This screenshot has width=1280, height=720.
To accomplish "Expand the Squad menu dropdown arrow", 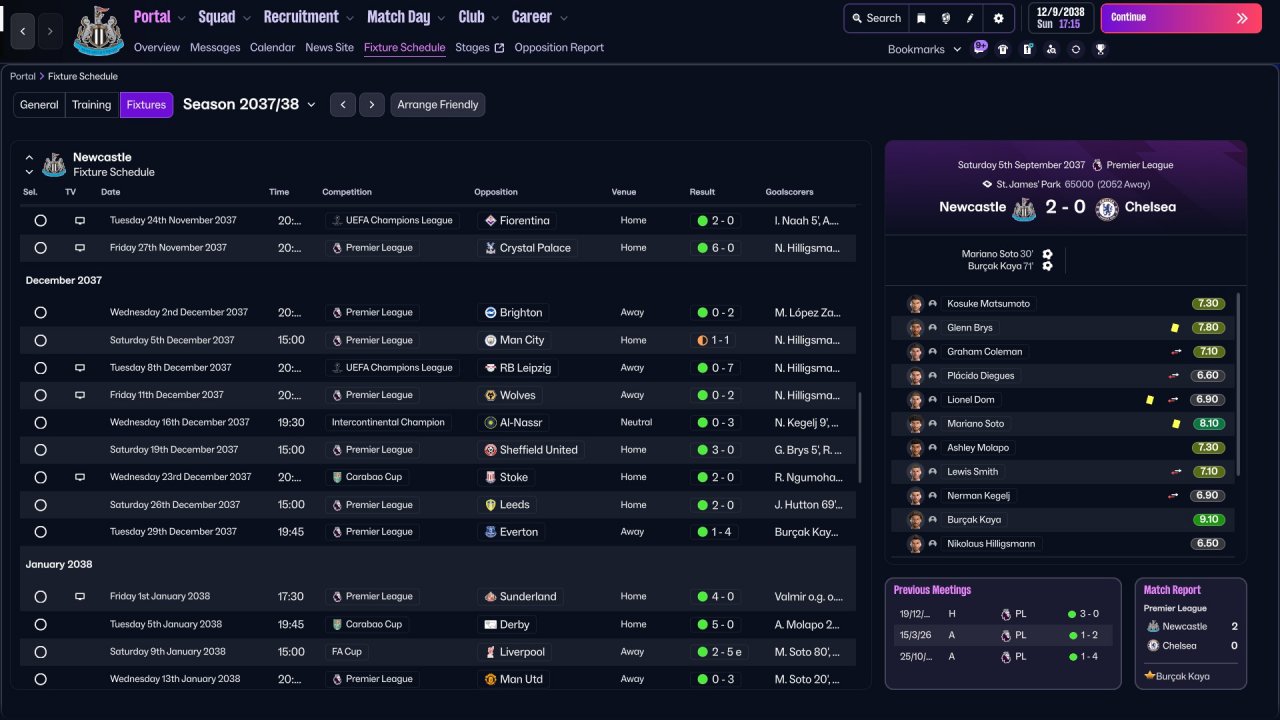I will tap(246, 18).
